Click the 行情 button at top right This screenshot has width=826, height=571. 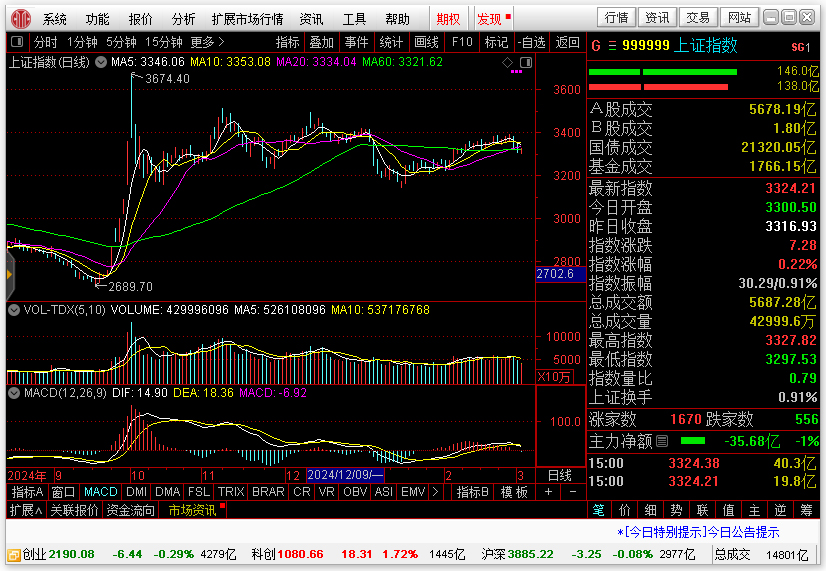click(616, 18)
